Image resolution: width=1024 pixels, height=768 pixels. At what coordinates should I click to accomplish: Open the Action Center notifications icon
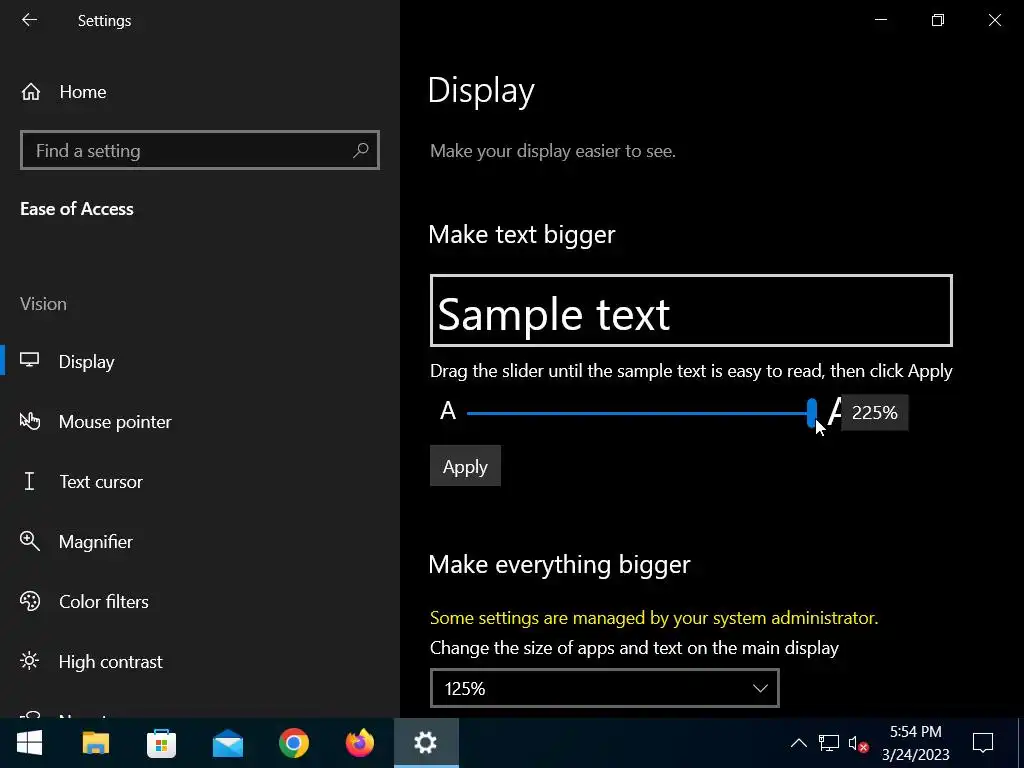point(983,743)
